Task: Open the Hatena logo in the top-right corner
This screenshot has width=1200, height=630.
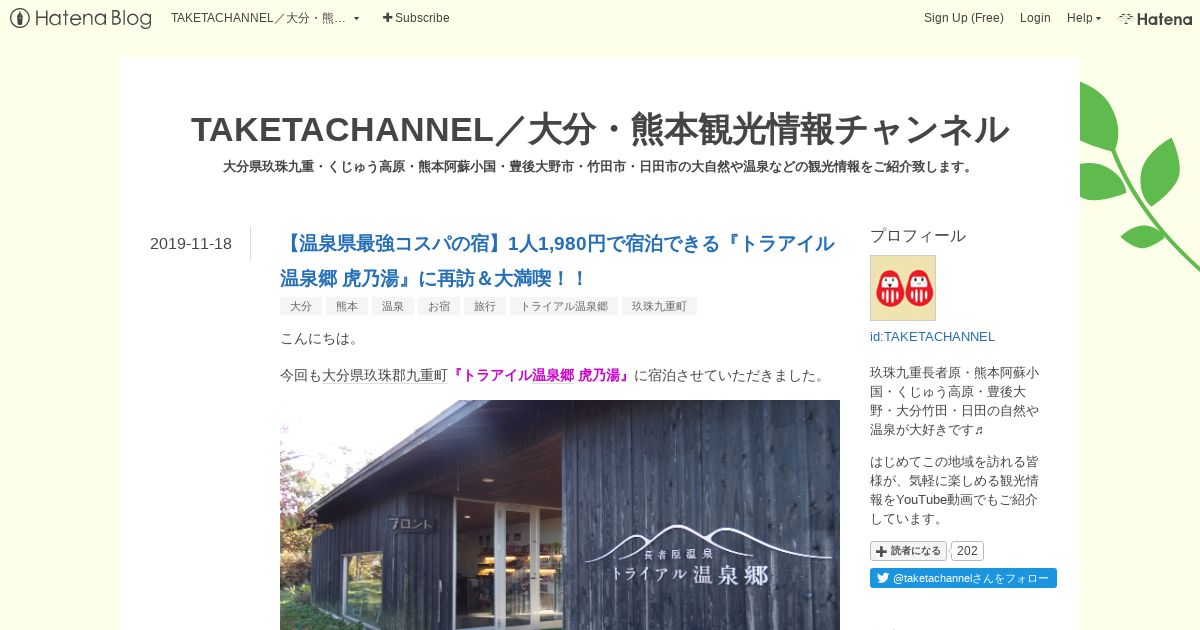Action: 1155,18
